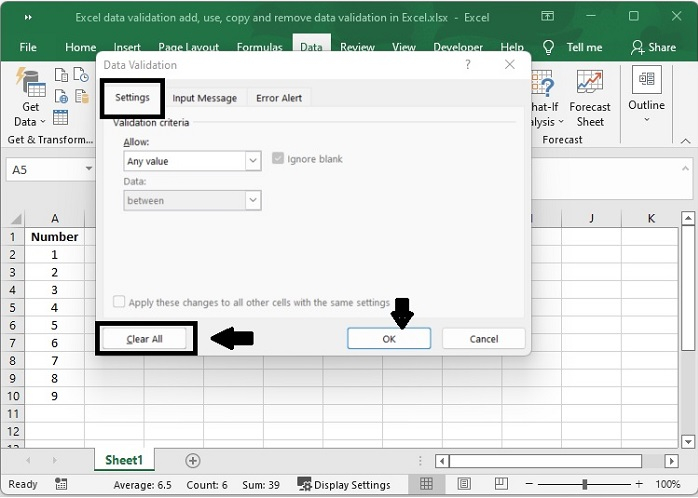Select Normal view icon in the status bar
The width and height of the screenshot is (698, 498).
point(426,484)
